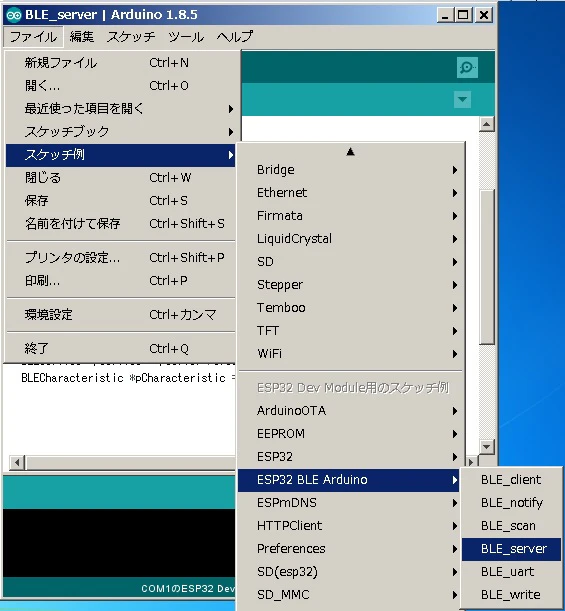Click the editor vertical scrollbar up arrow
The height and width of the screenshot is (611, 565).
point(486,124)
